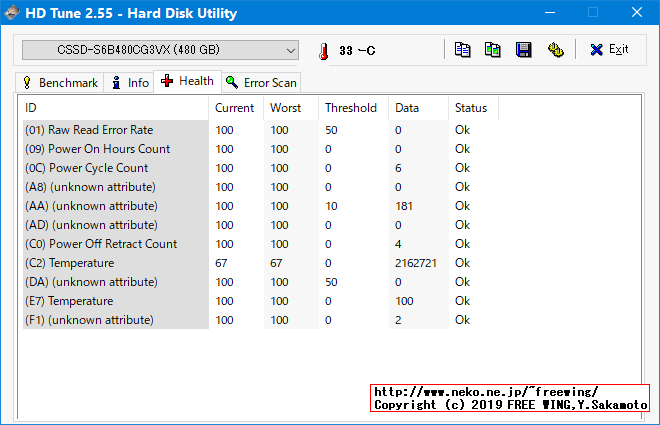Switch to the Benchmark tab
The height and width of the screenshot is (425, 660).
pos(59,83)
